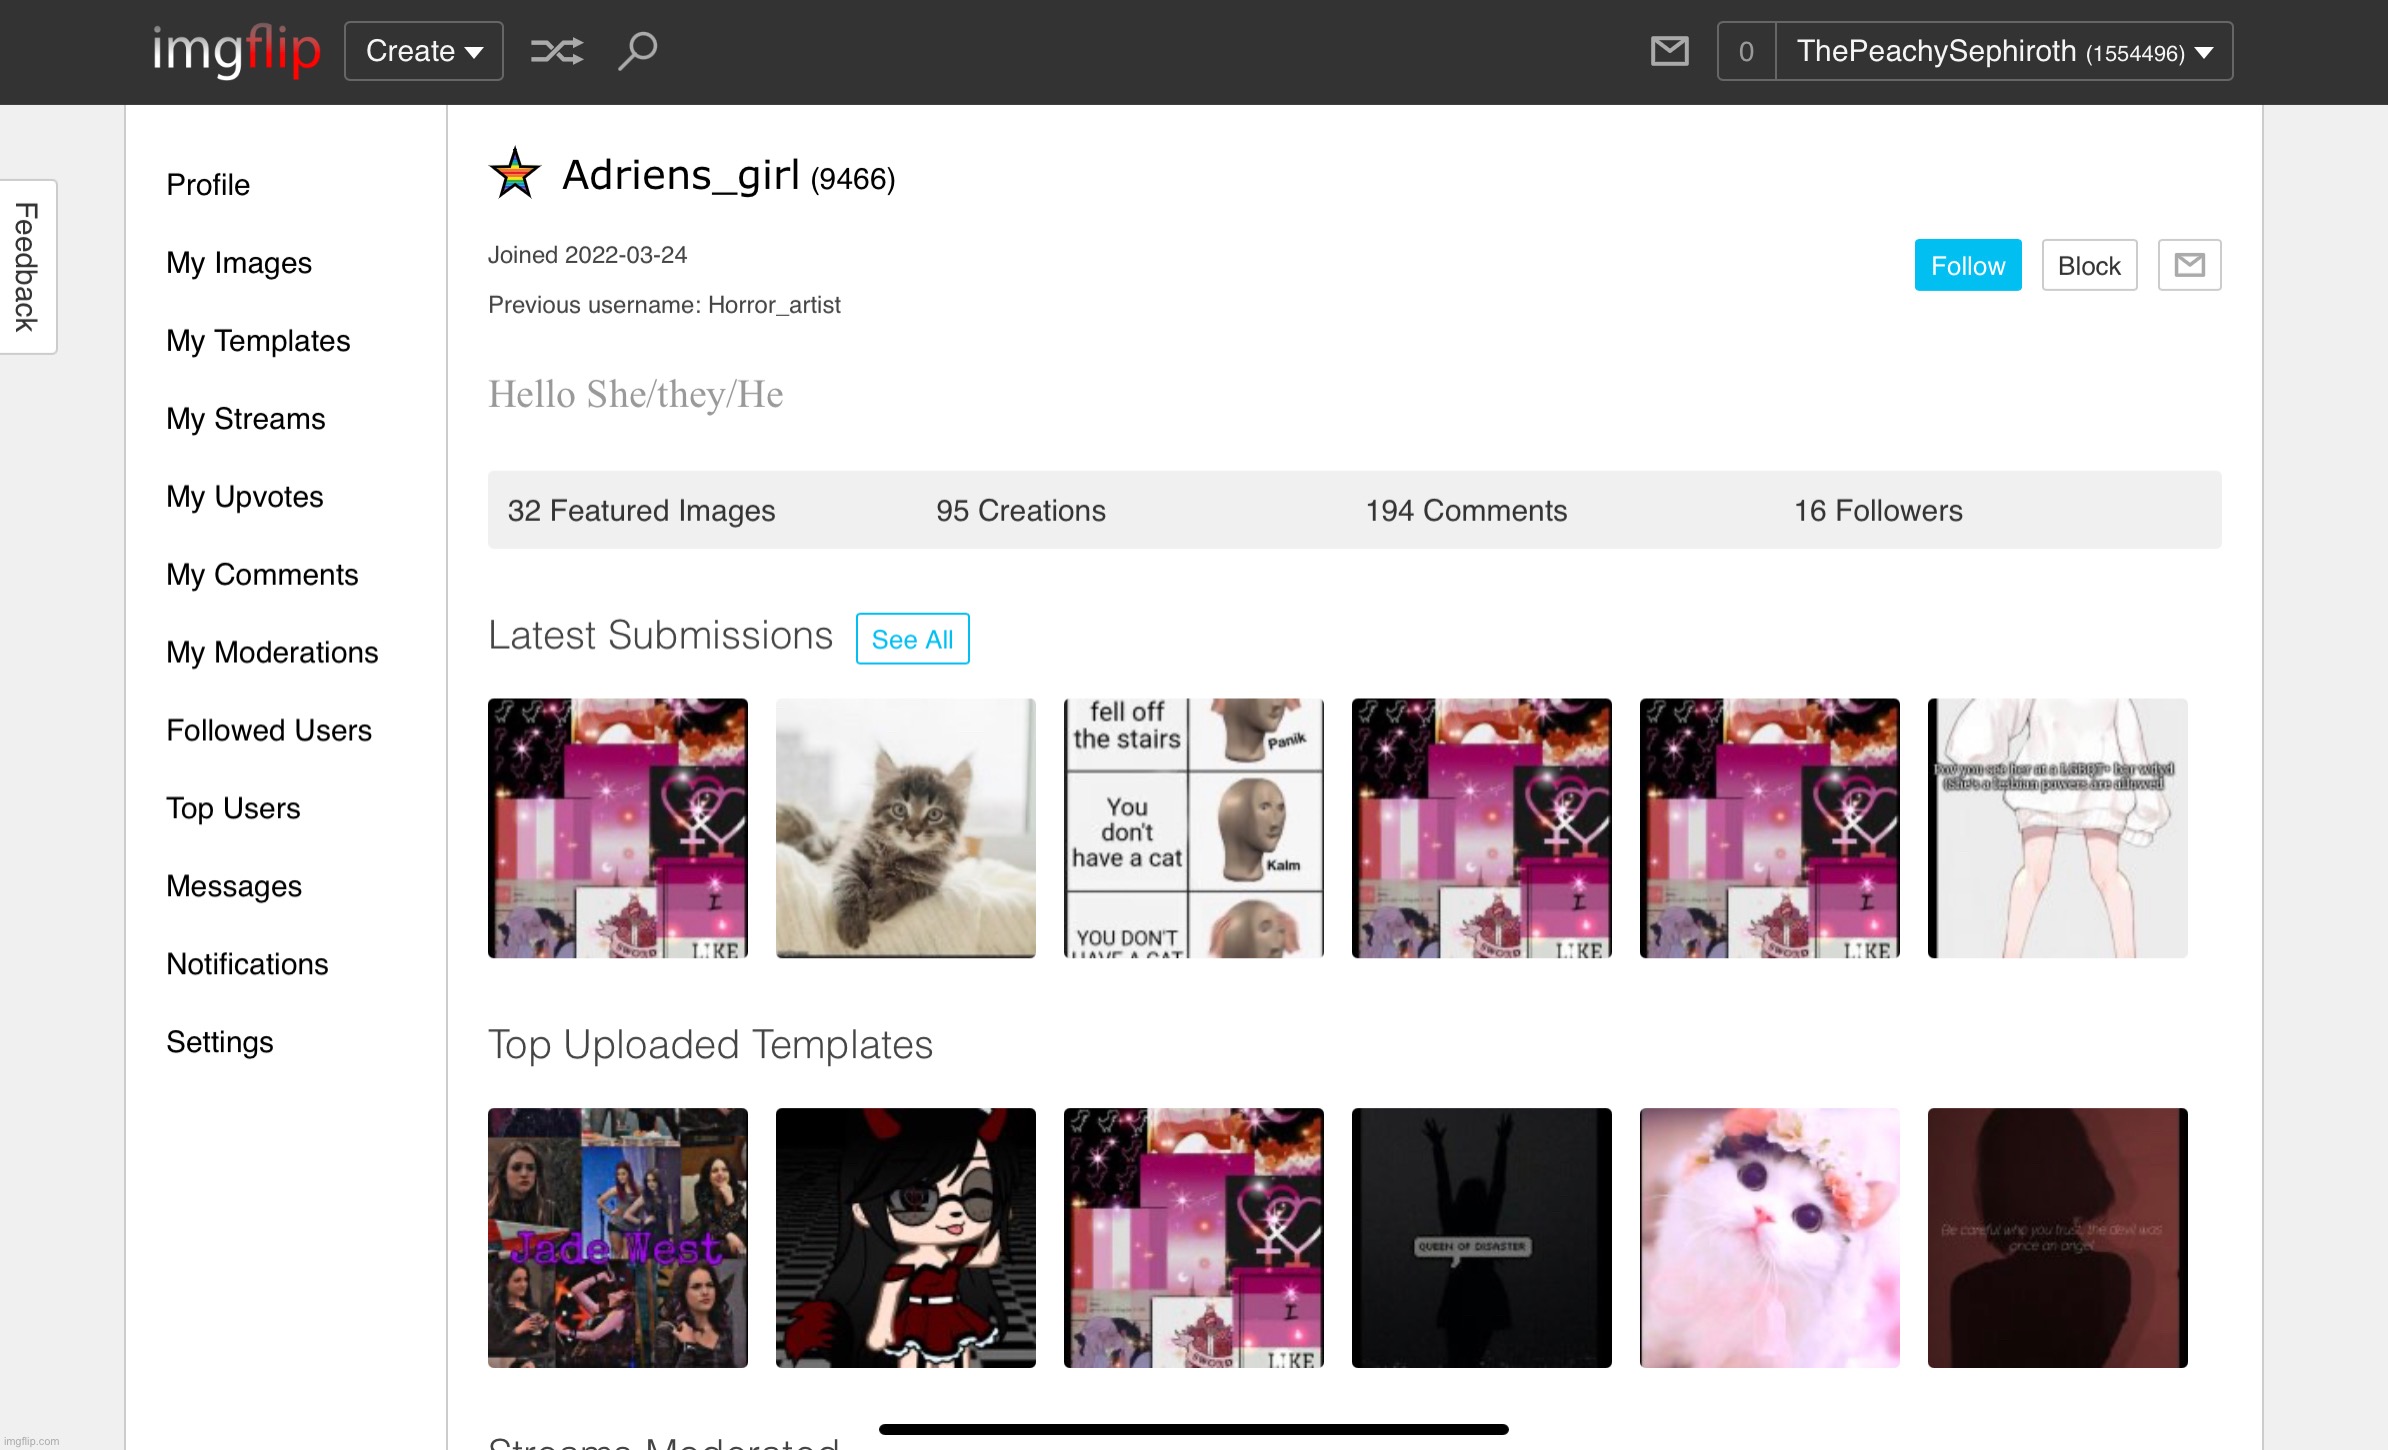Open My Templates in sidebar
Viewport: 2388px width, 1450px height.
[x=258, y=341]
